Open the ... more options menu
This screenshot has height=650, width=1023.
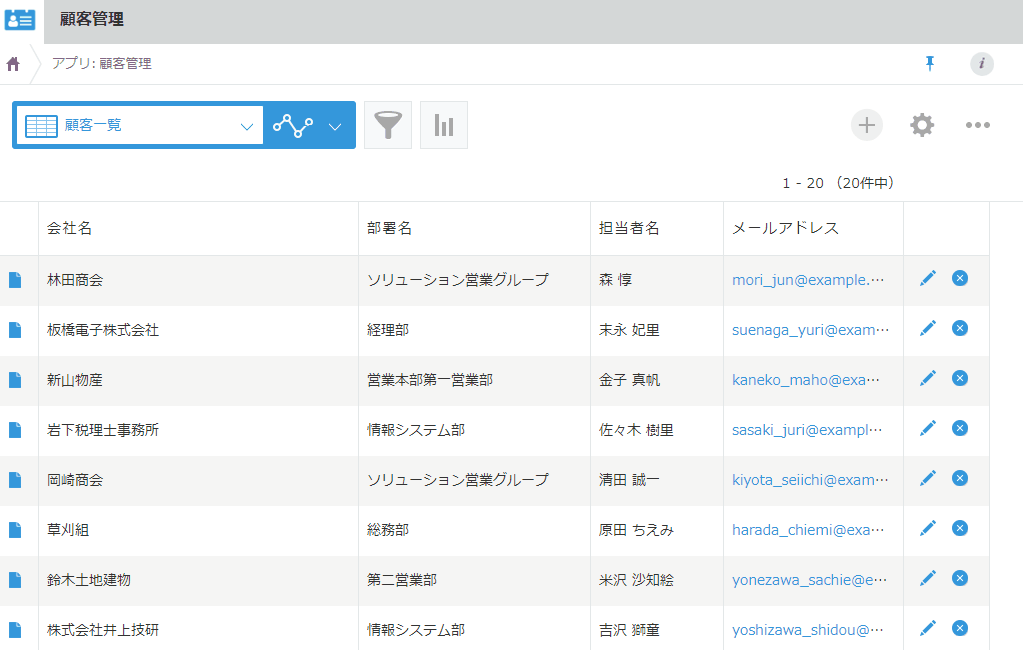(977, 125)
